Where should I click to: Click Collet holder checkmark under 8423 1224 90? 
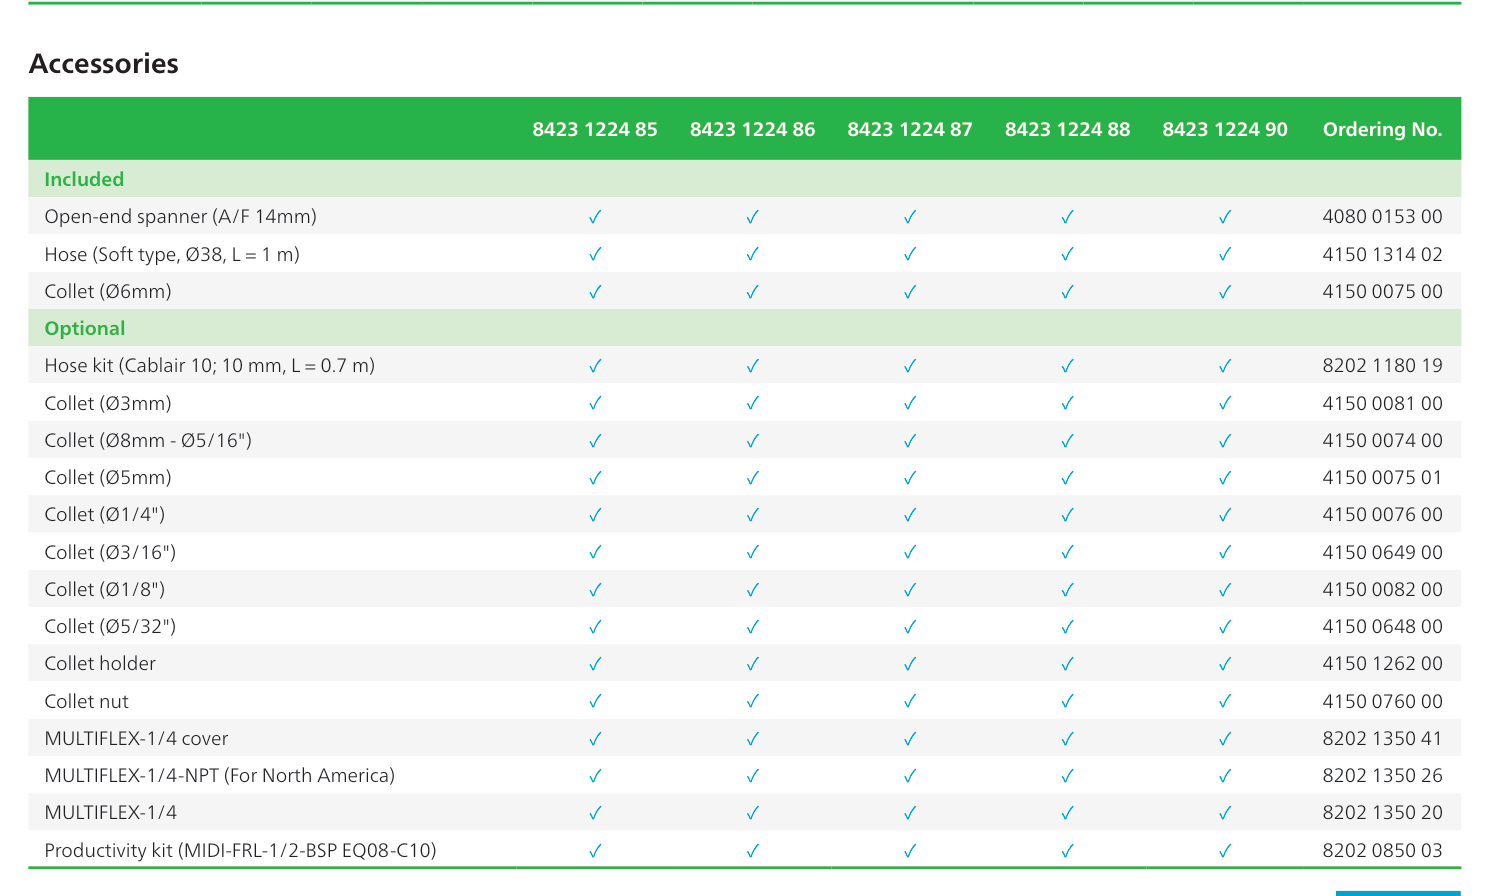coord(1225,664)
